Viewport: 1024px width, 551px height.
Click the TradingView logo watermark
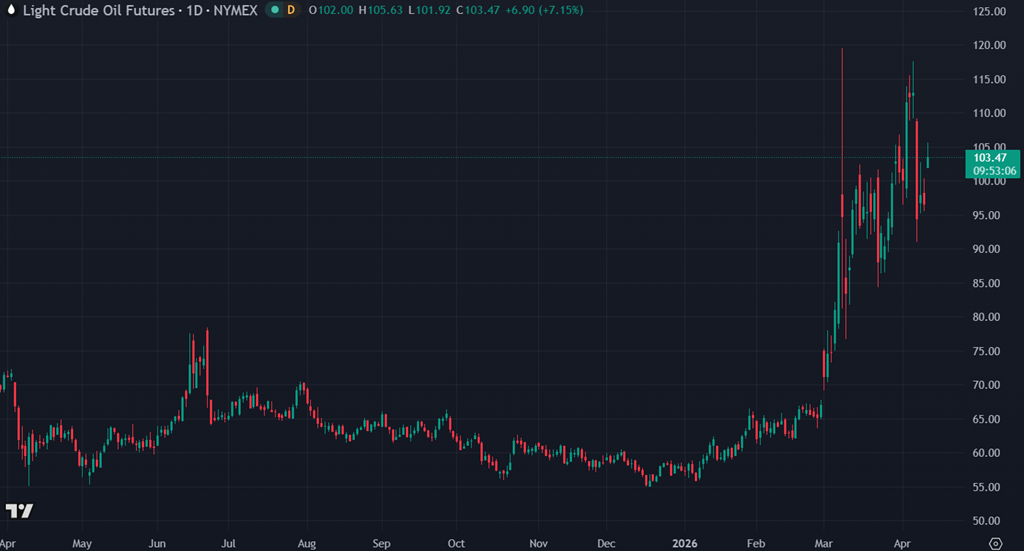(19, 511)
